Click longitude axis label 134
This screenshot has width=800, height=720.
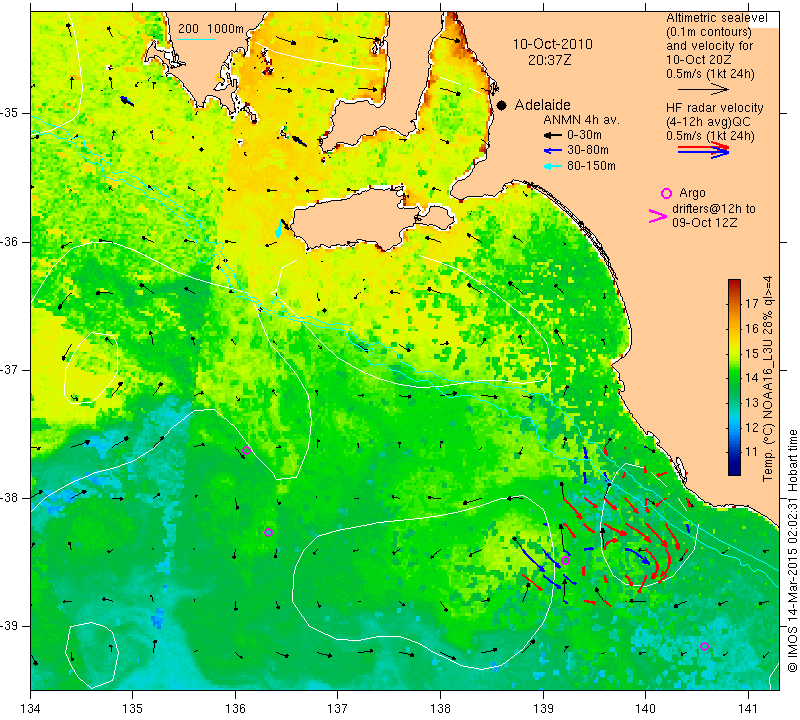[31, 709]
